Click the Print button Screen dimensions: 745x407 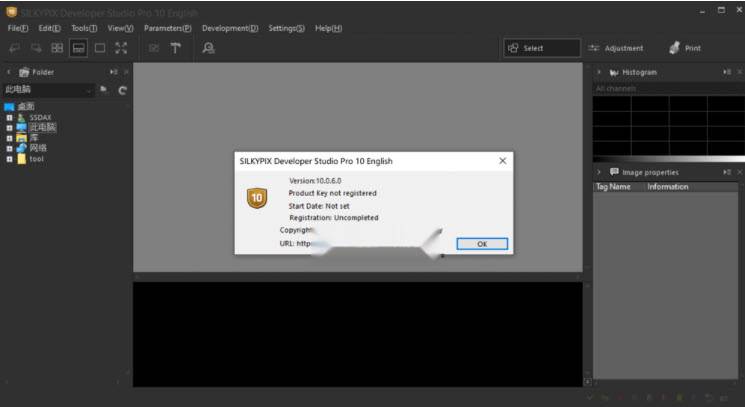tap(685, 48)
